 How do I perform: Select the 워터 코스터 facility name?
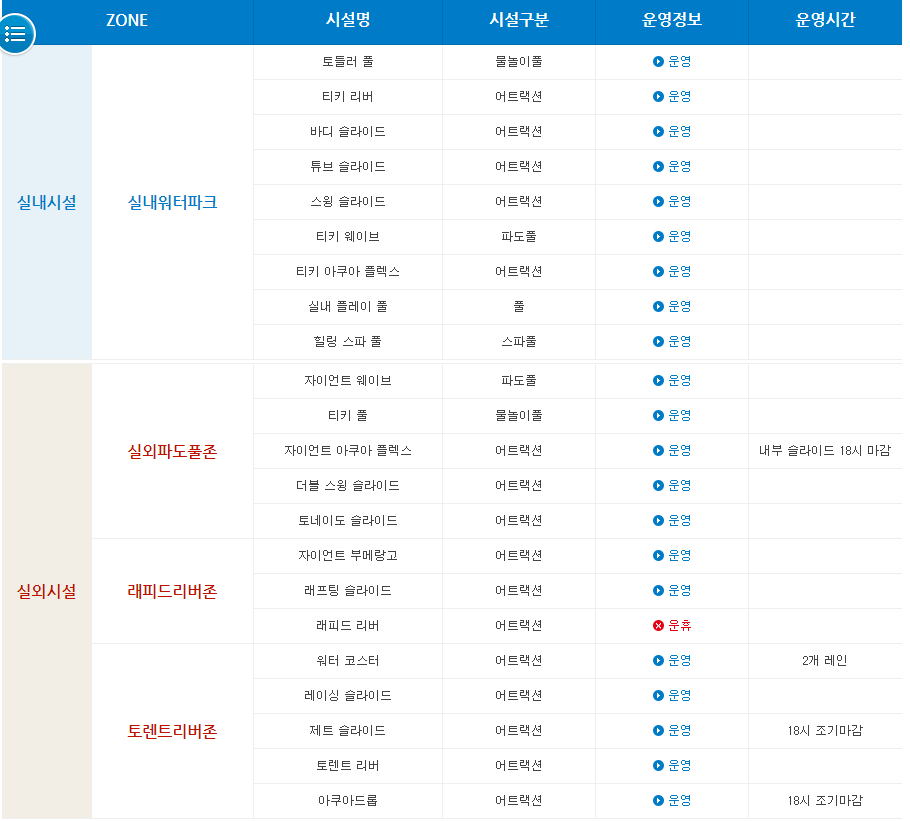coord(348,660)
